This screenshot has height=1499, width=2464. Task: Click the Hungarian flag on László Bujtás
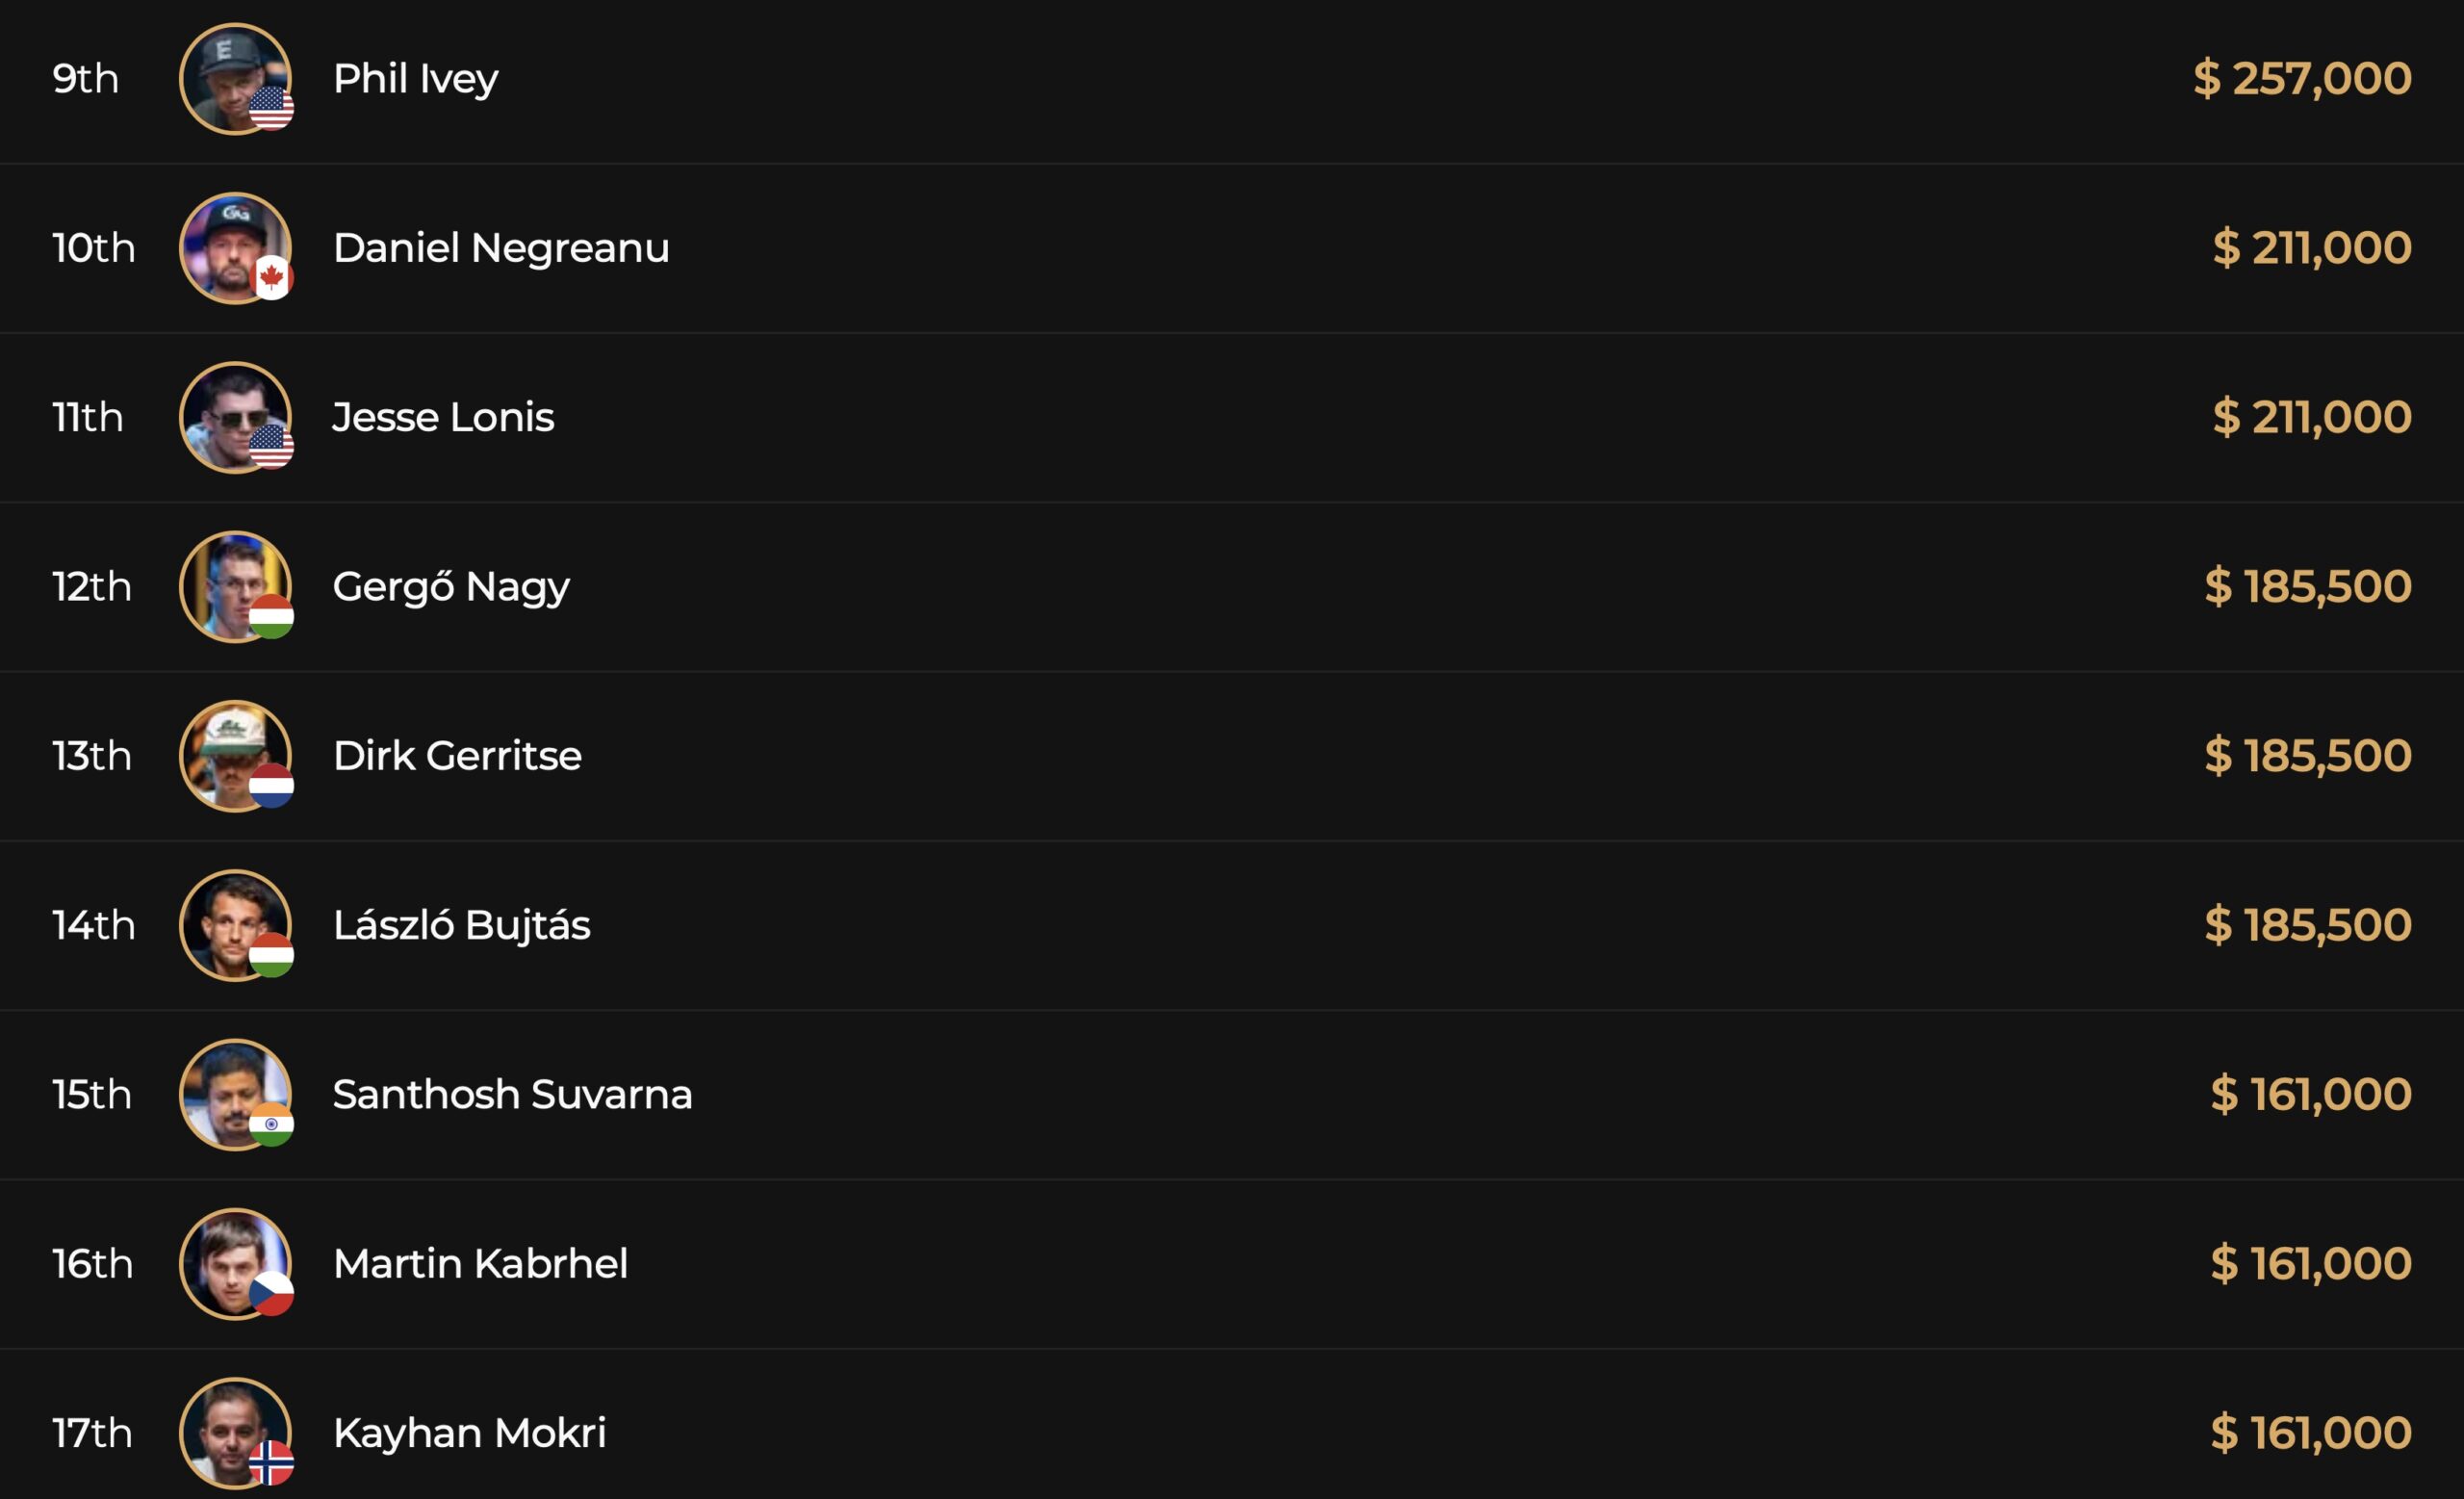(272, 955)
